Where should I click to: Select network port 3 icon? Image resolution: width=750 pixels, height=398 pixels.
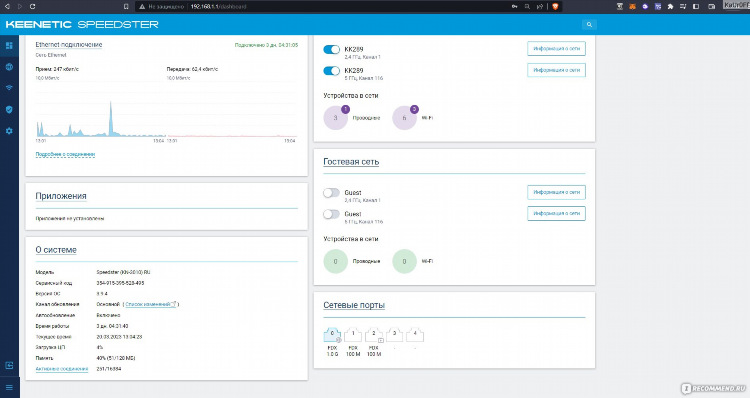(x=395, y=335)
